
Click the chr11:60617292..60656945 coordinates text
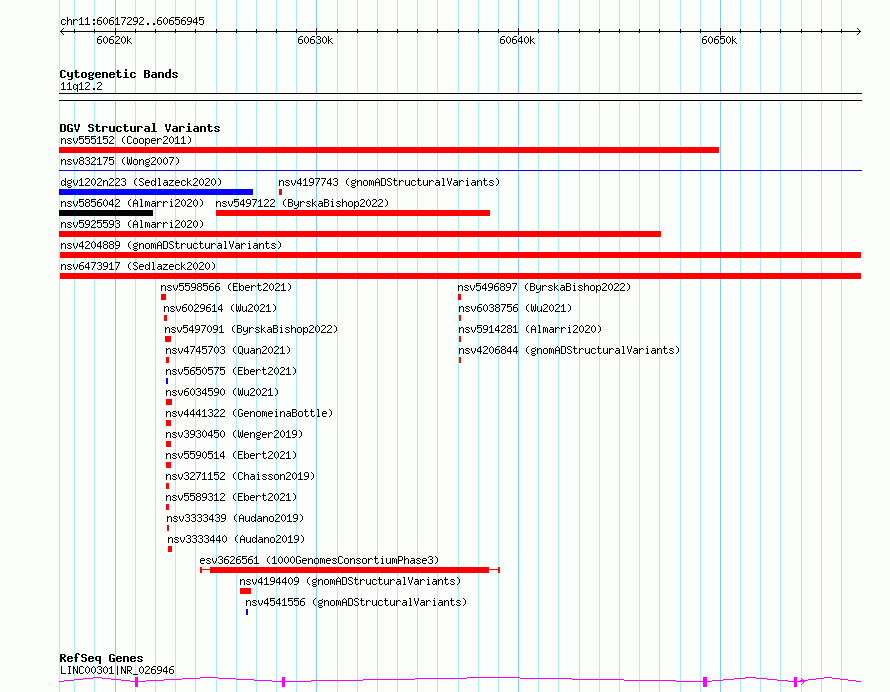point(132,22)
